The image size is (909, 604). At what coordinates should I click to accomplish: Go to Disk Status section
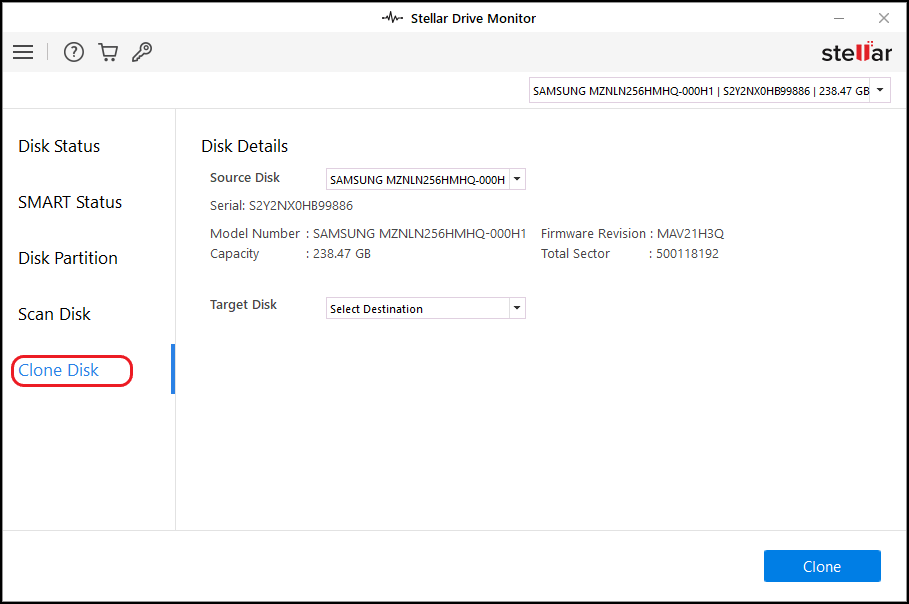coord(59,146)
